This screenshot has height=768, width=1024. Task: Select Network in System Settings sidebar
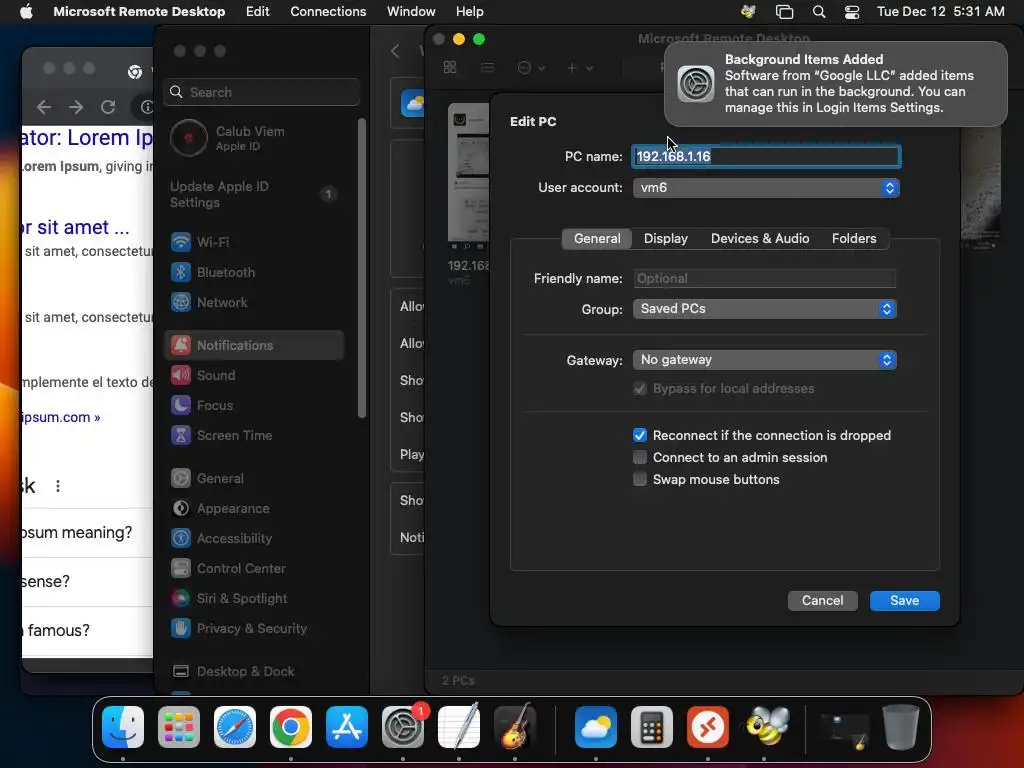pos(254,302)
